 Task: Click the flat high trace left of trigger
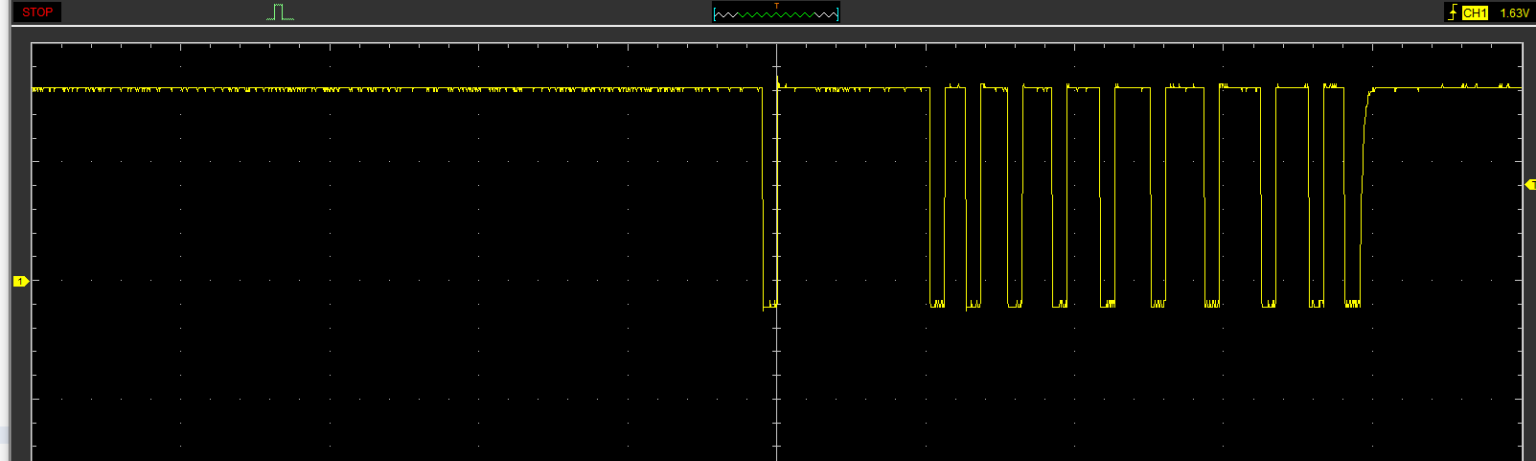[400, 89]
